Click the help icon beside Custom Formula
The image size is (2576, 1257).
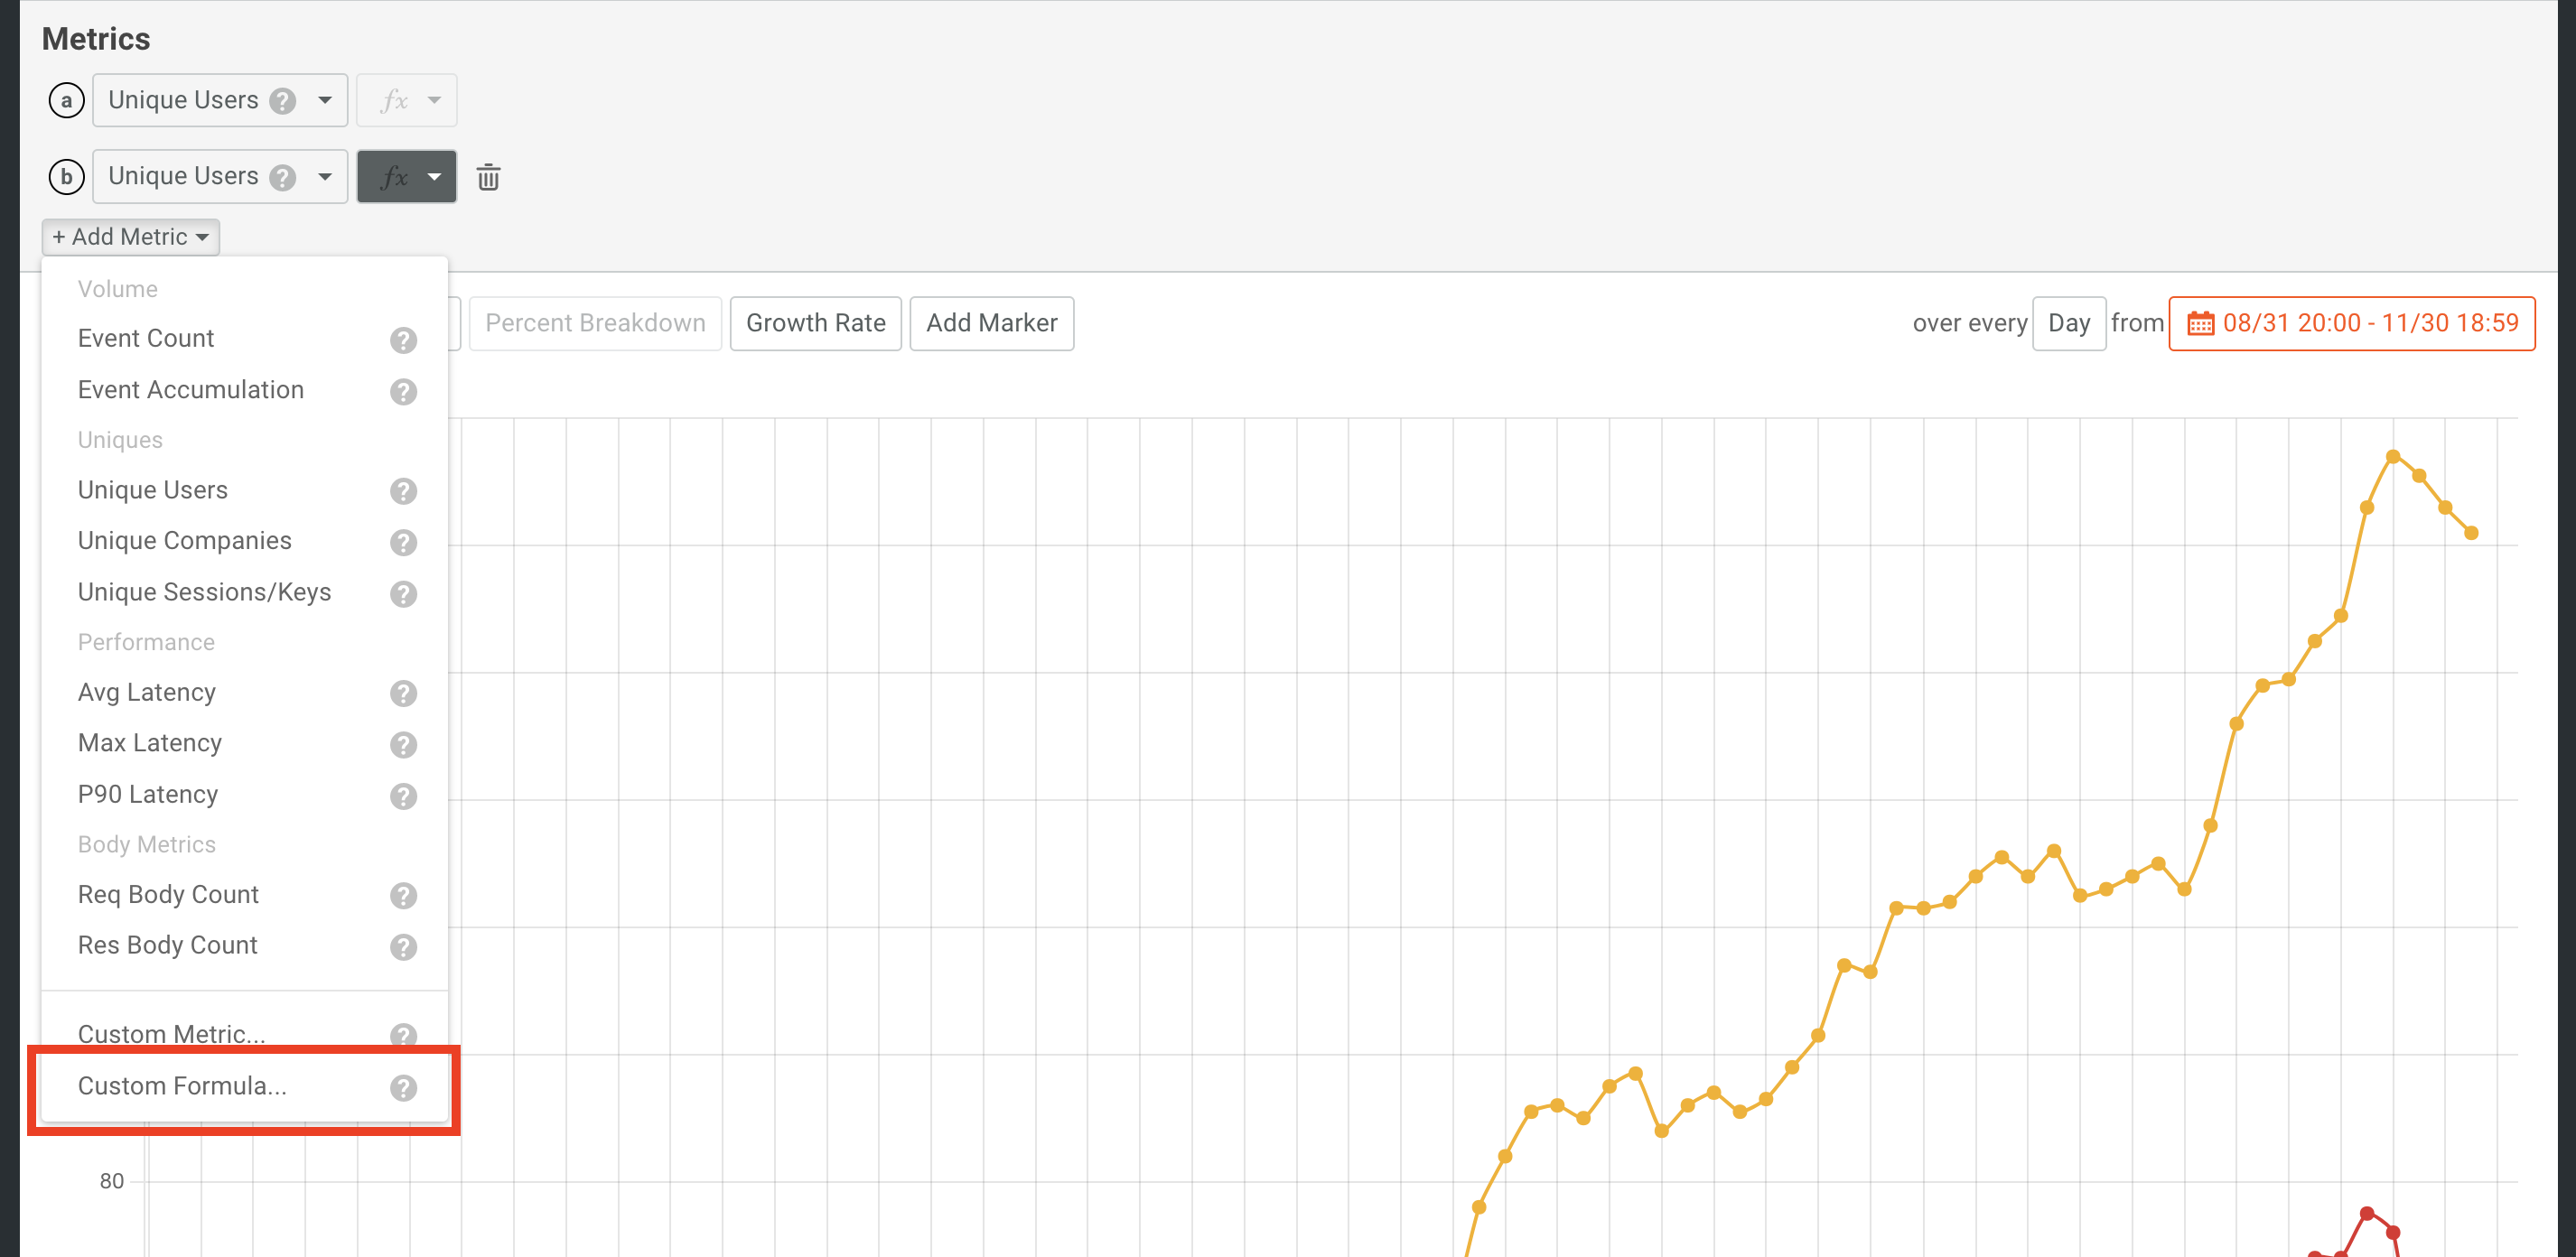pyautogui.click(x=403, y=1087)
